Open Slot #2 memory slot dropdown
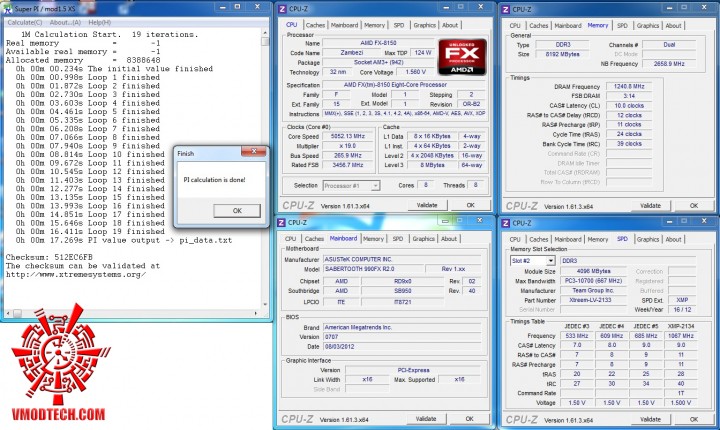 [x=533, y=260]
